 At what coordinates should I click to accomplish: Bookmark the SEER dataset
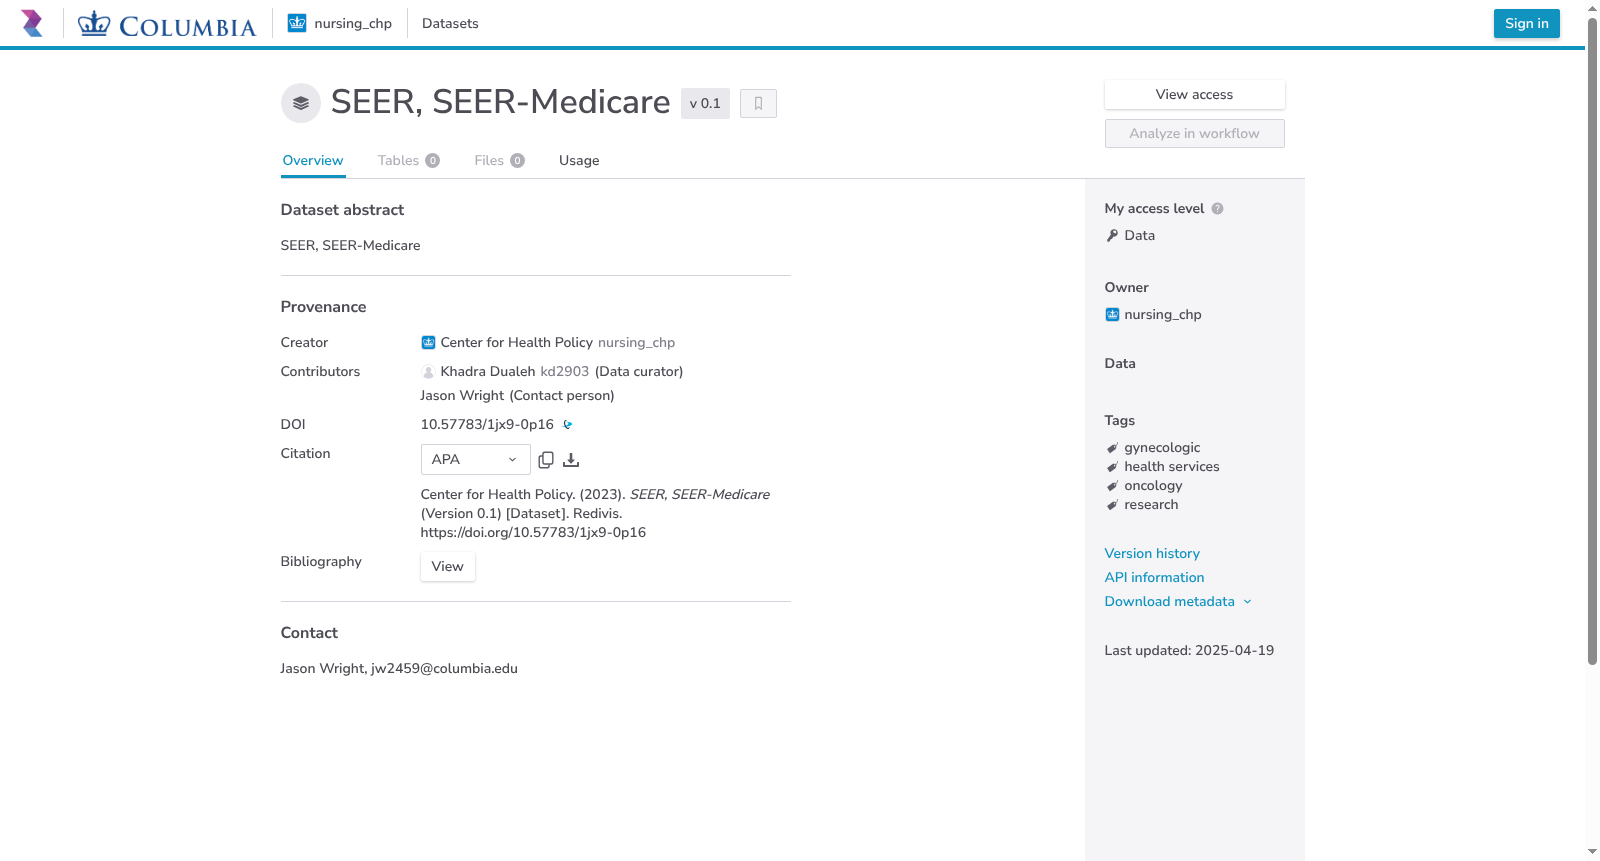(x=758, y=103)
